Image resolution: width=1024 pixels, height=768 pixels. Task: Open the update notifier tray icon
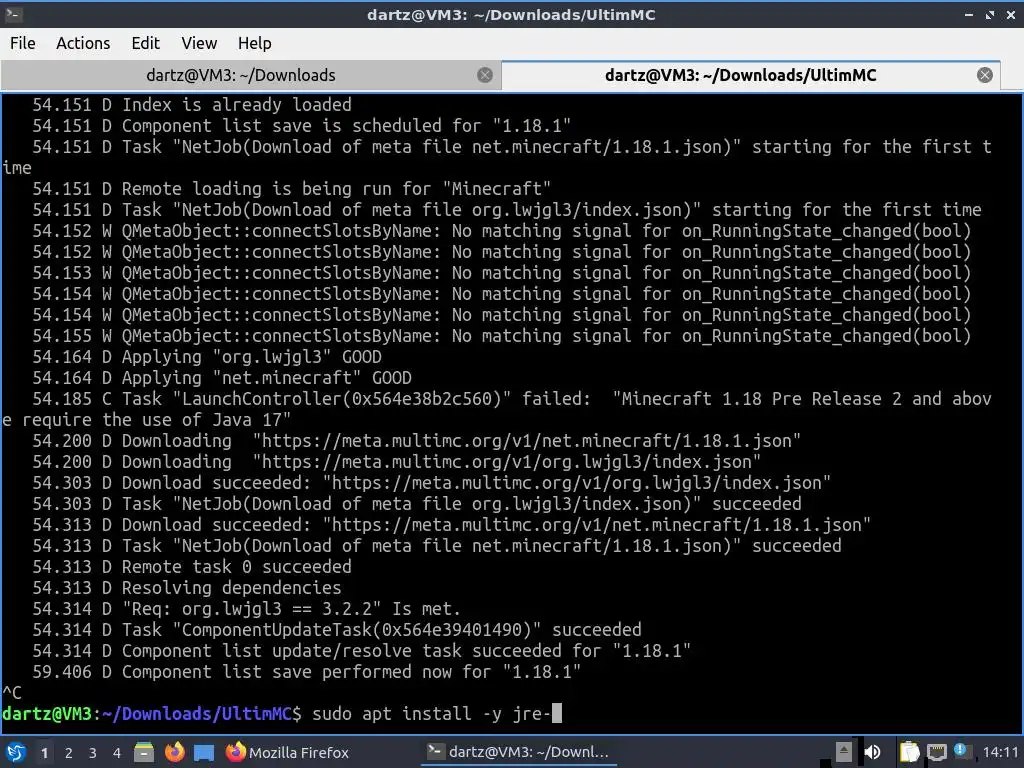(x=961, y=751)
